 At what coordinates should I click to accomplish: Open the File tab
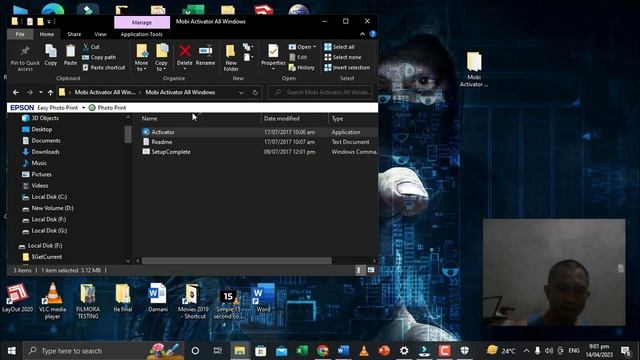click(20, 34)
